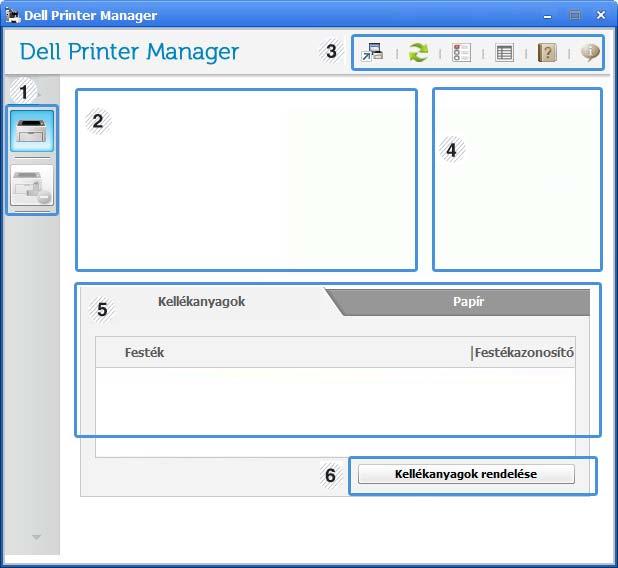
Task: Click the Festék column header
Action: pyautogui.click(x=144, y=352)
